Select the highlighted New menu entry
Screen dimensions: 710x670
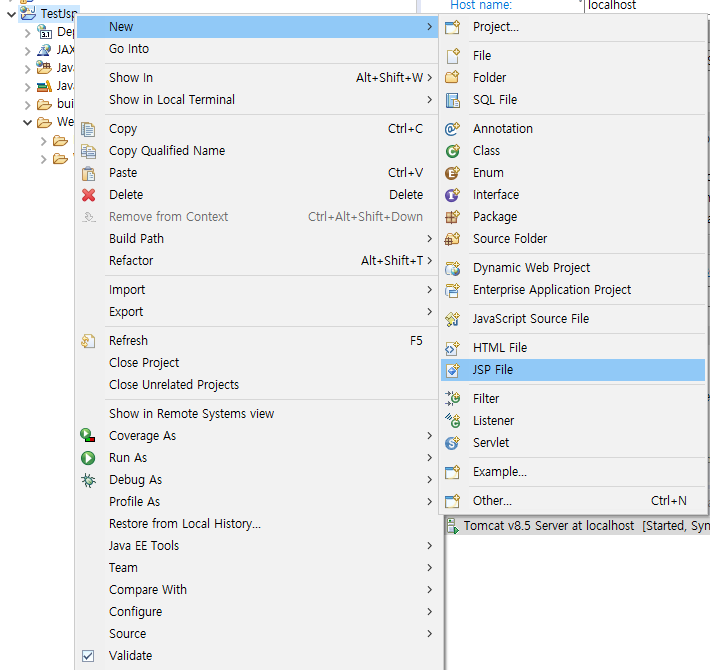pos(257,27)
